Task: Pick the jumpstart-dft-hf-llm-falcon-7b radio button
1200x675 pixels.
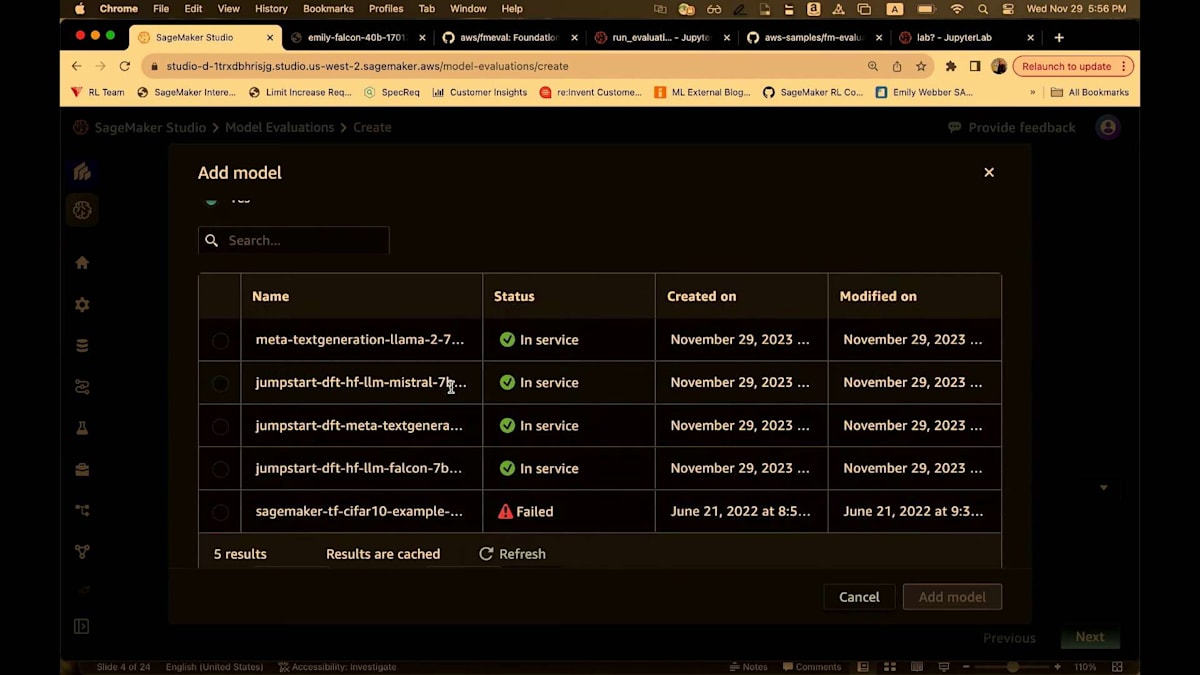Action: 220,470
